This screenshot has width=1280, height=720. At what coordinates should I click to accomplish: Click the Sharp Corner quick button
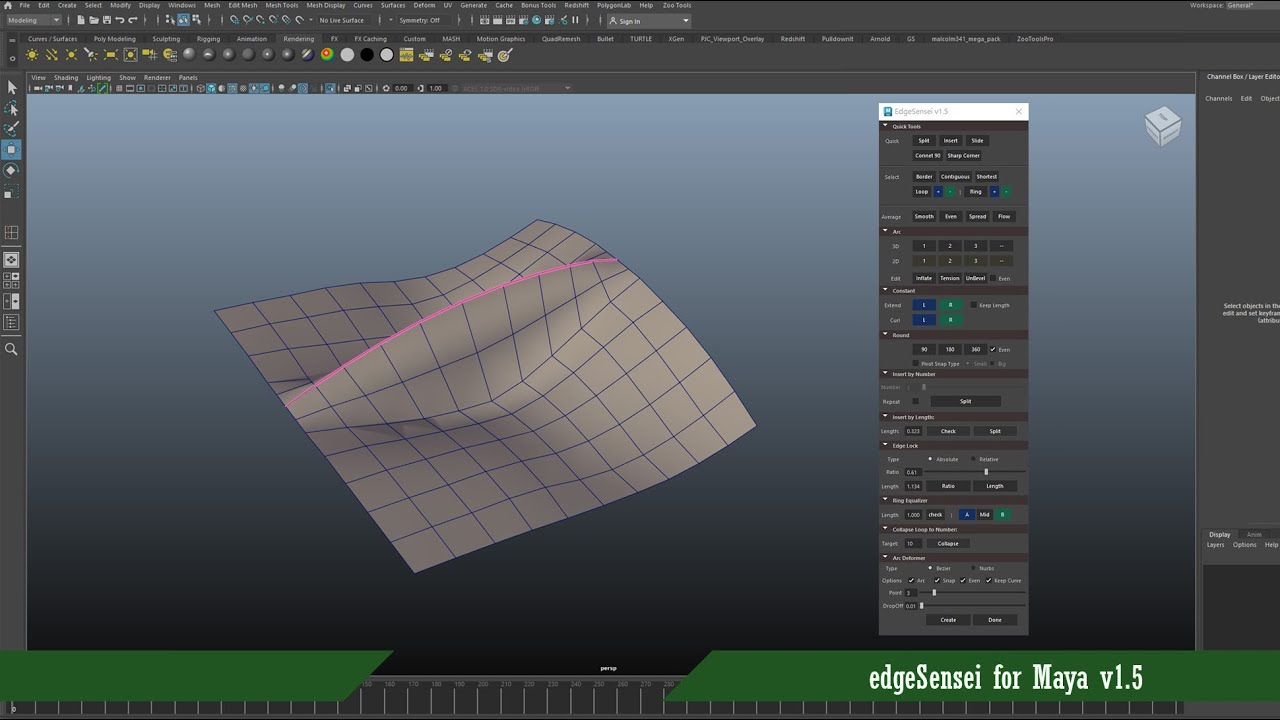tap(964, 155)
